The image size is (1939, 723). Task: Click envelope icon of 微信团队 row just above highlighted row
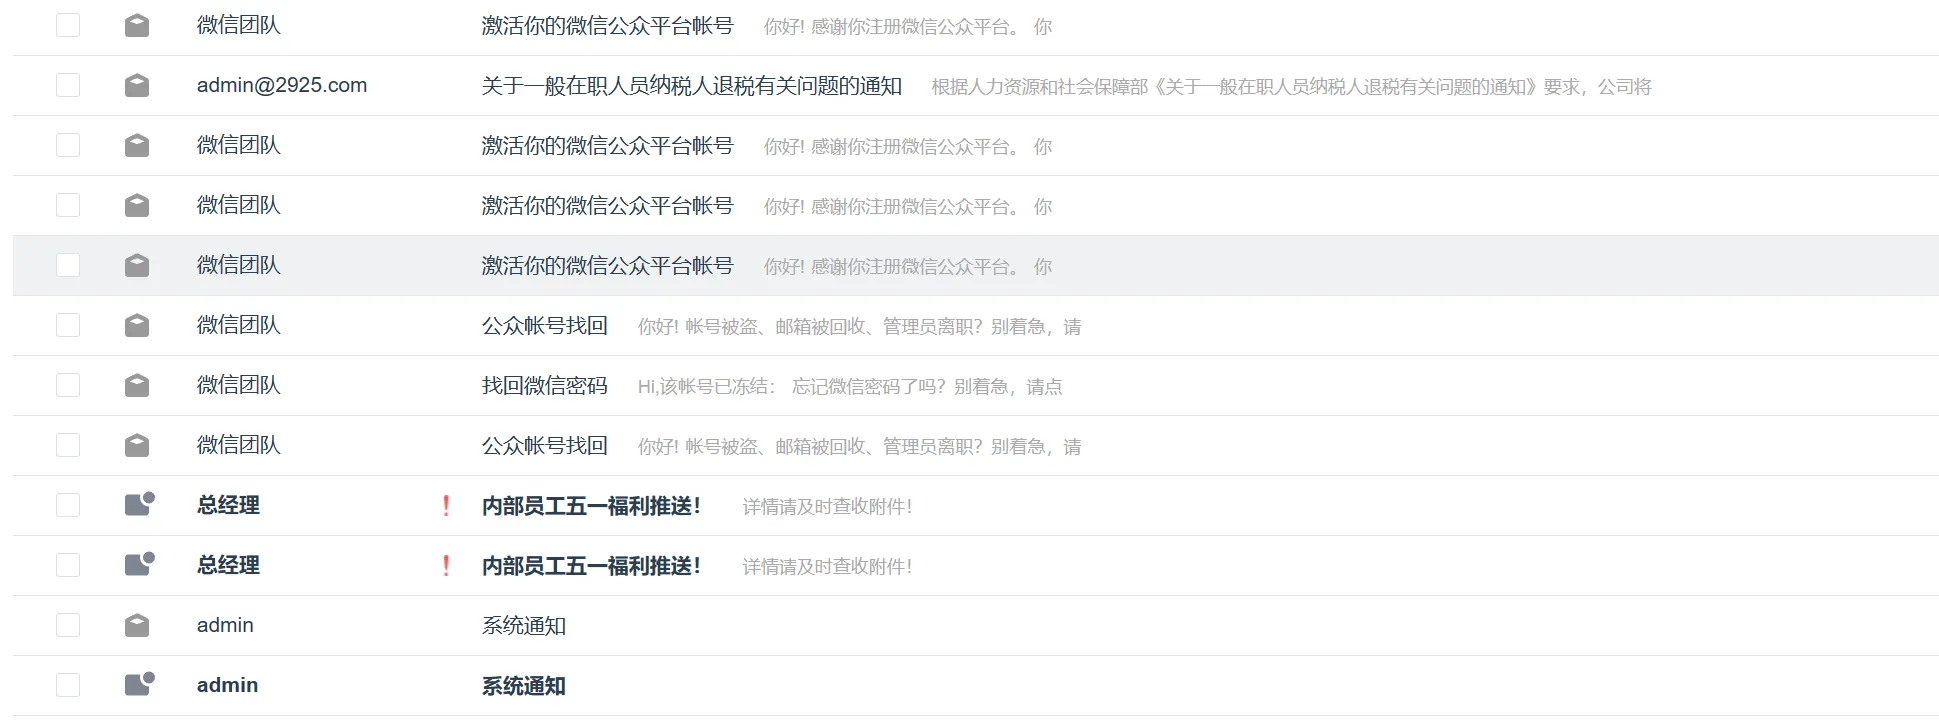click(x=137, y=205)
